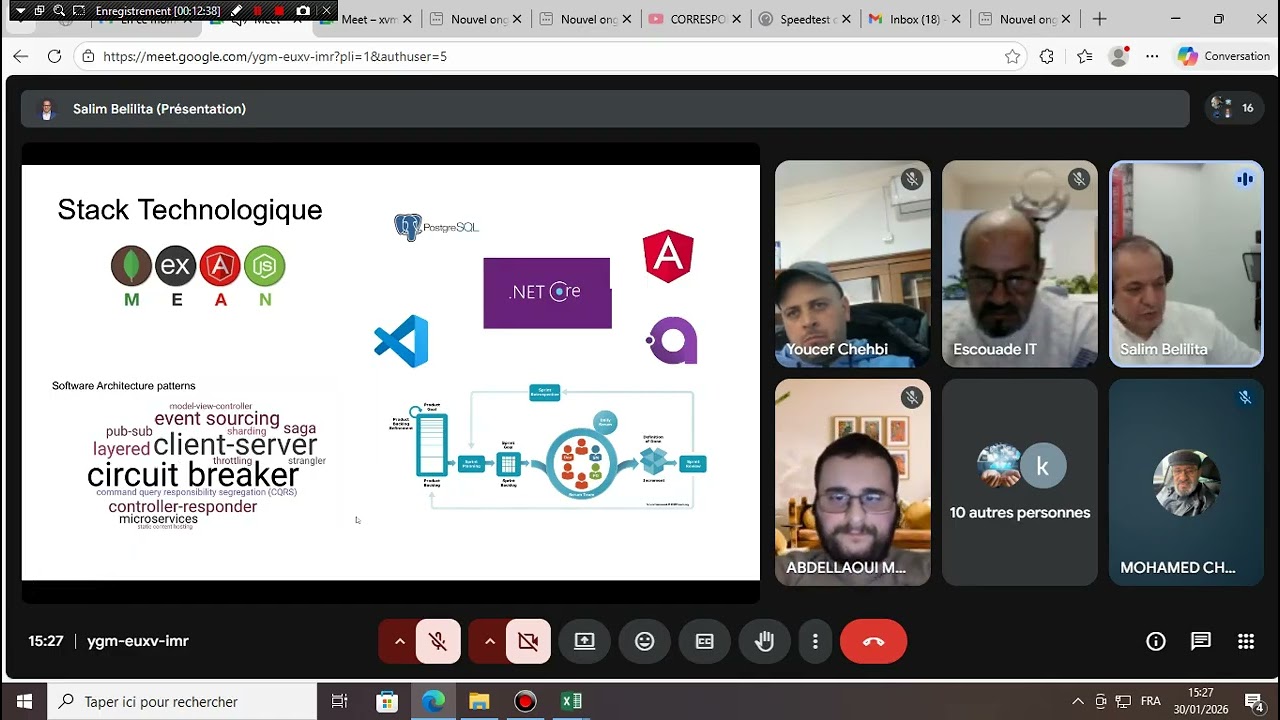Turn on the camera in Meet
Image resolution: width=1280 pixels, height=720 pixels.
point(528,641)
